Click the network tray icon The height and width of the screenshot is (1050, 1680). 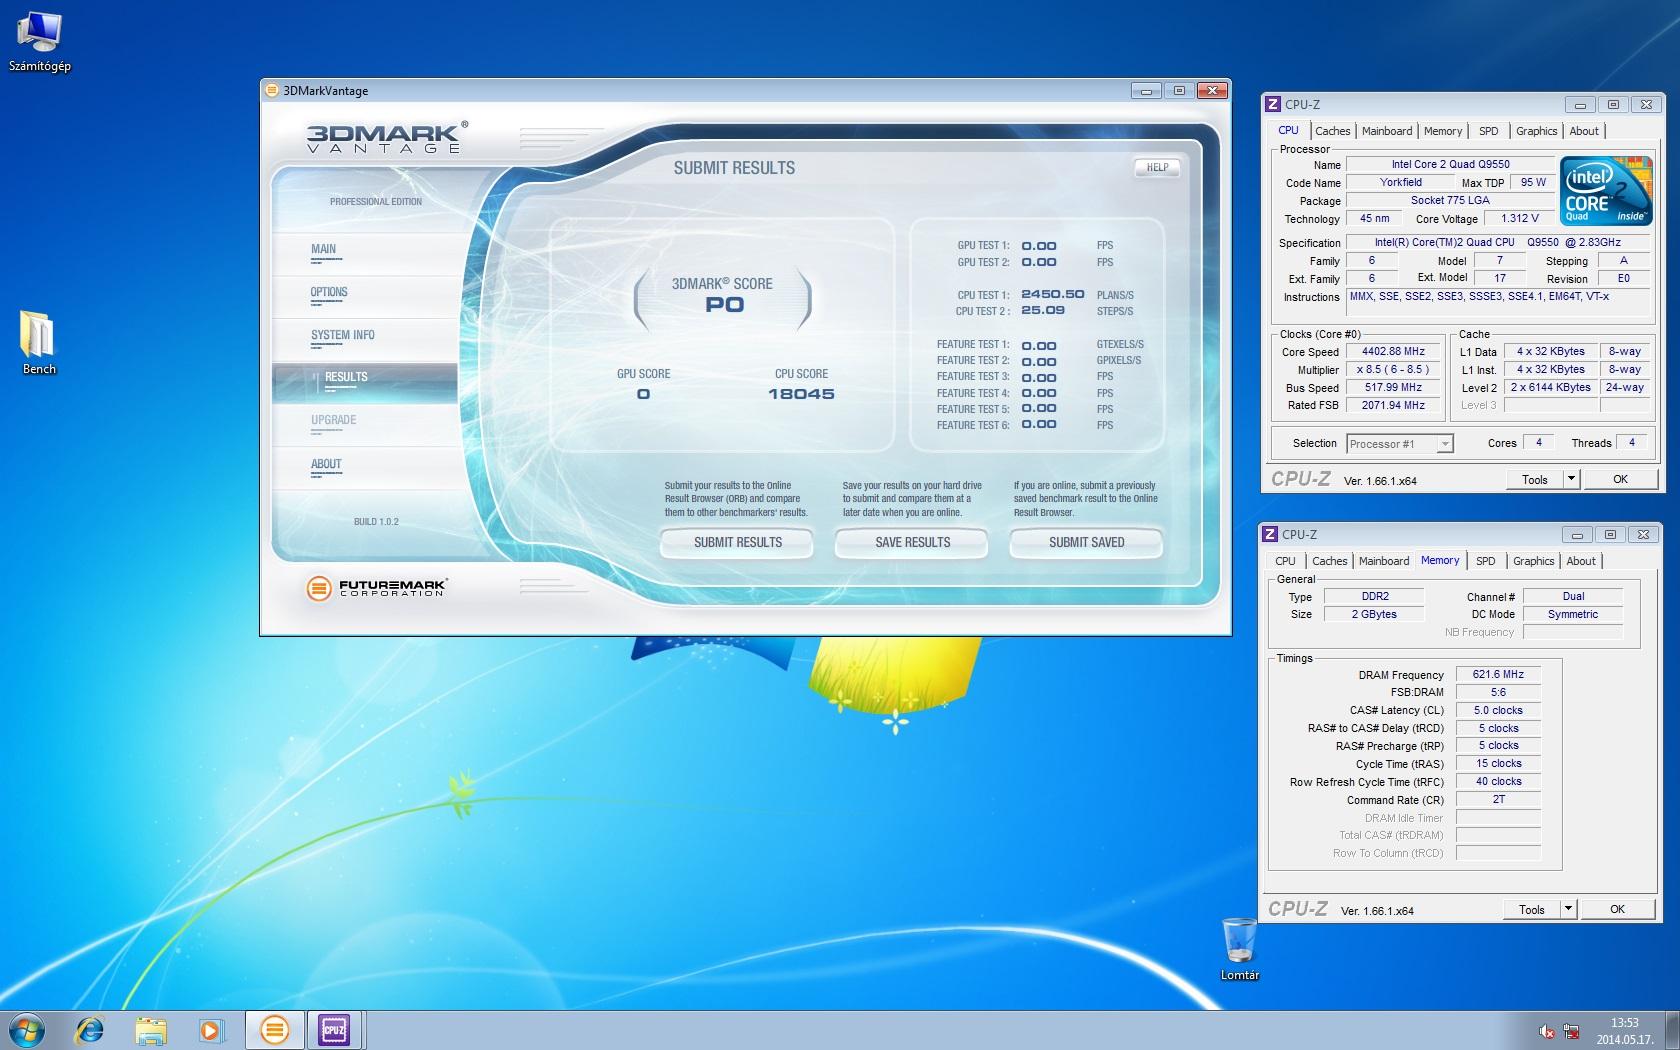click(x=1572, y=1031)
